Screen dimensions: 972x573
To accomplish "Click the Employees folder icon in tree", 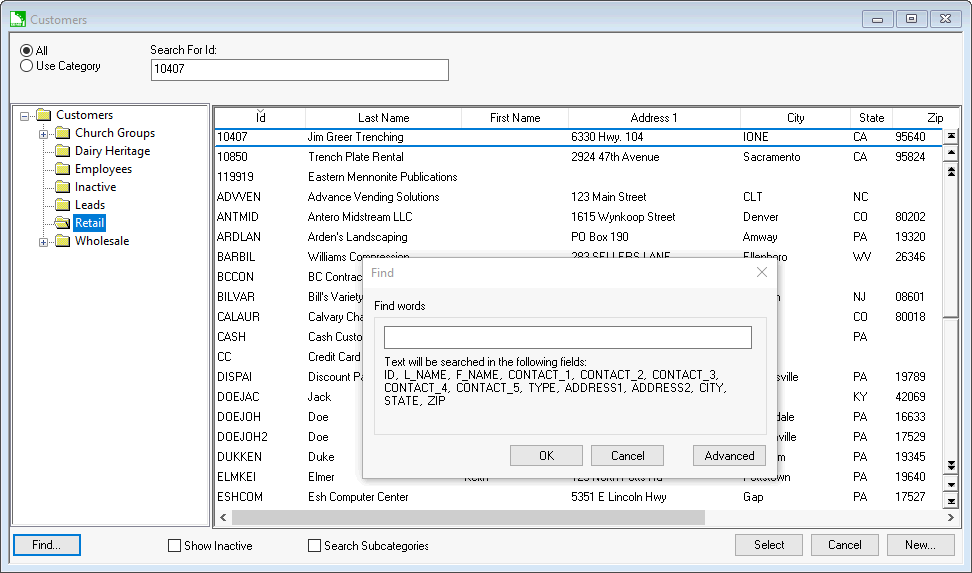I will 62,169.
